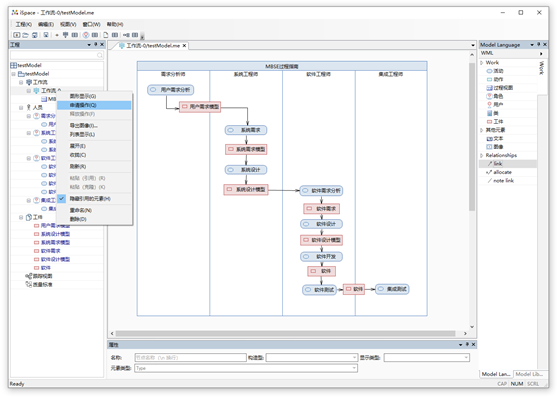Image resolution: width=557 pixels, height=398 pixels.
Task: Click the open folder toolbar icon
Action: 26,35
